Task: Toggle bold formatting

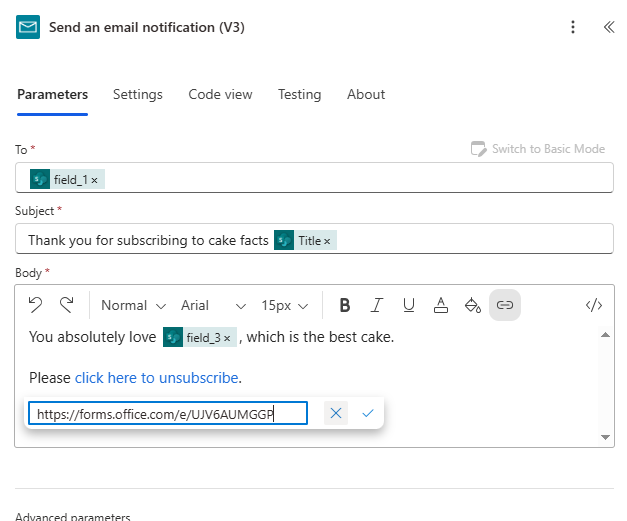Action: tap(345, 305)
